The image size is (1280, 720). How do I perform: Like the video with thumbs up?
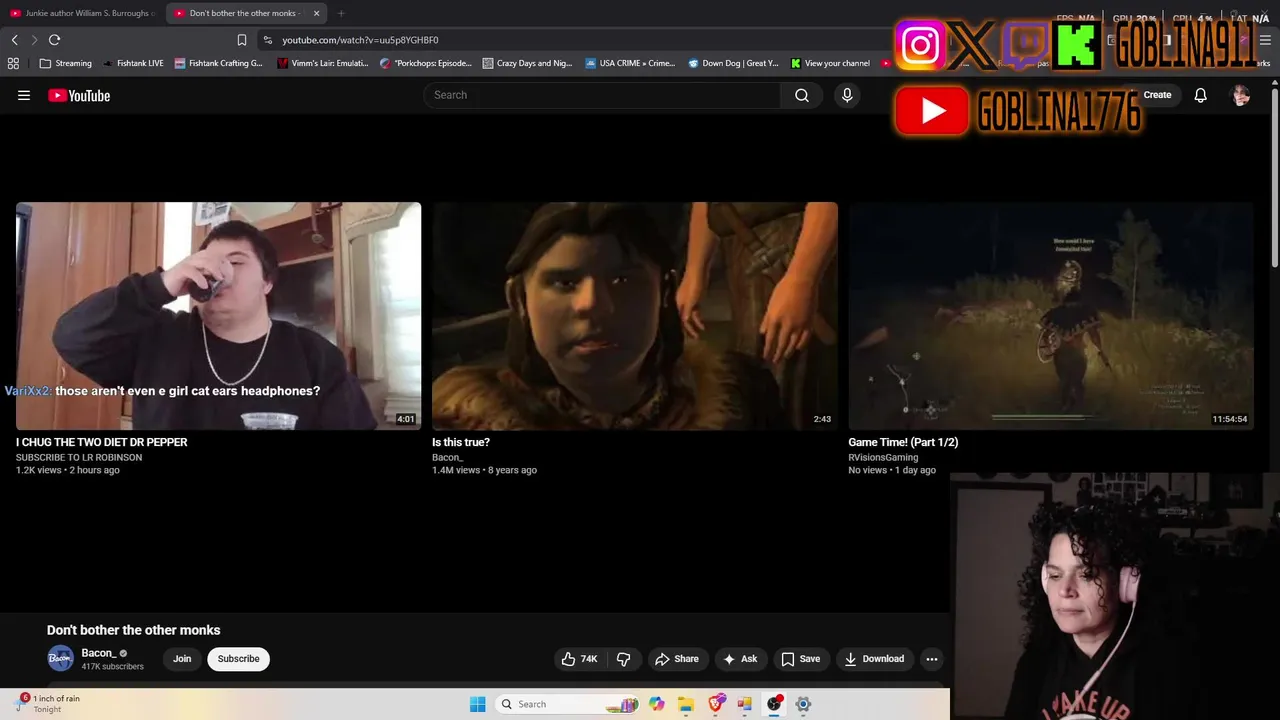pyautogui.click(x=580, y=659)
